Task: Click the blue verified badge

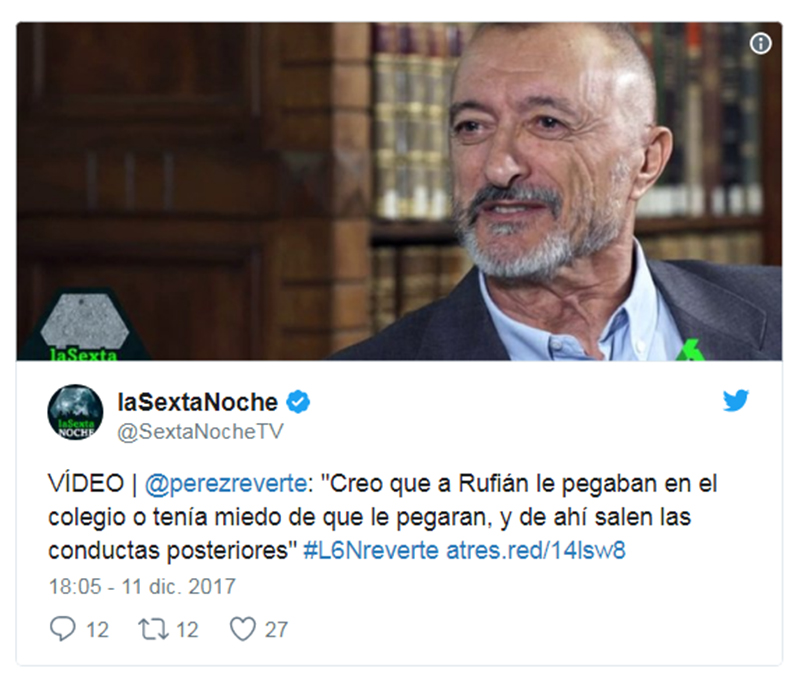Action: (298, 402)
